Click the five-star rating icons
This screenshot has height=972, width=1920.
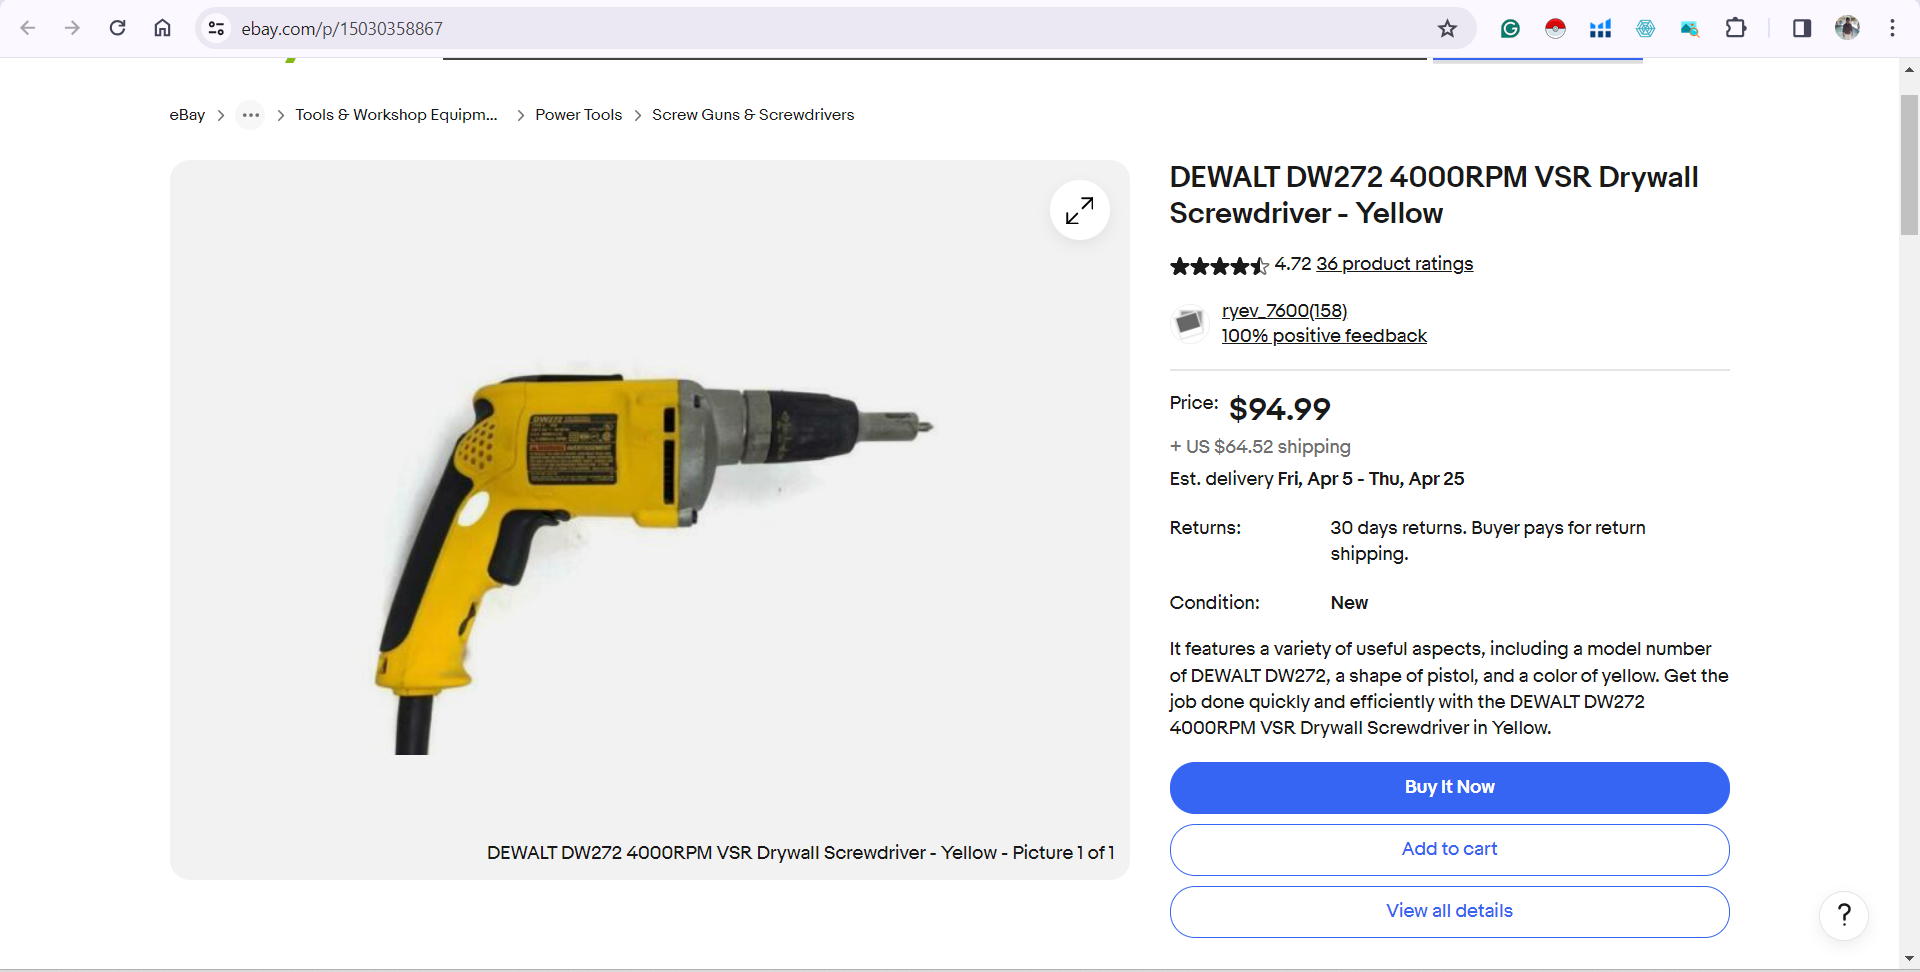pos(1219,265)
